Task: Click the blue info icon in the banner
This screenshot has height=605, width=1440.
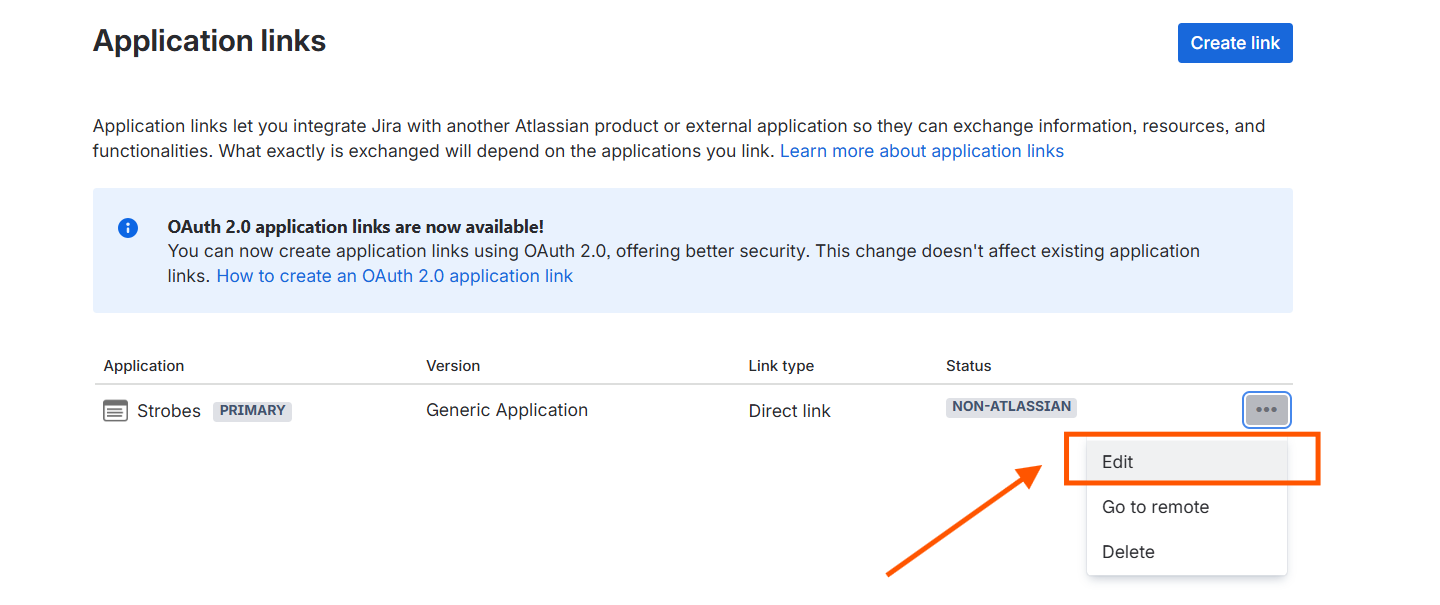Action: click(128, 228)
